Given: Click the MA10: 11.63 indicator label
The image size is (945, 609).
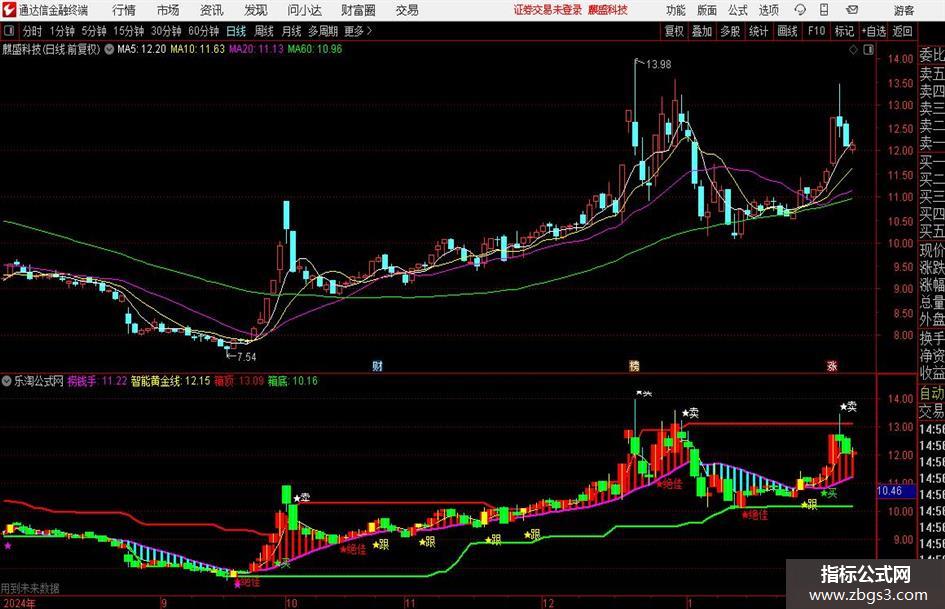Looking at the screenshot, I should (x=198, y=49).
